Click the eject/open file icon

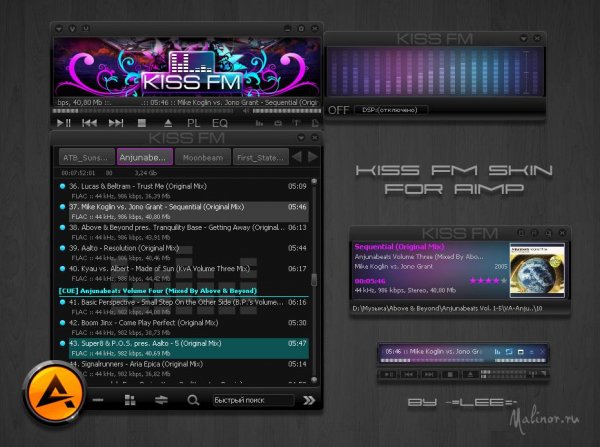[168, 123]
